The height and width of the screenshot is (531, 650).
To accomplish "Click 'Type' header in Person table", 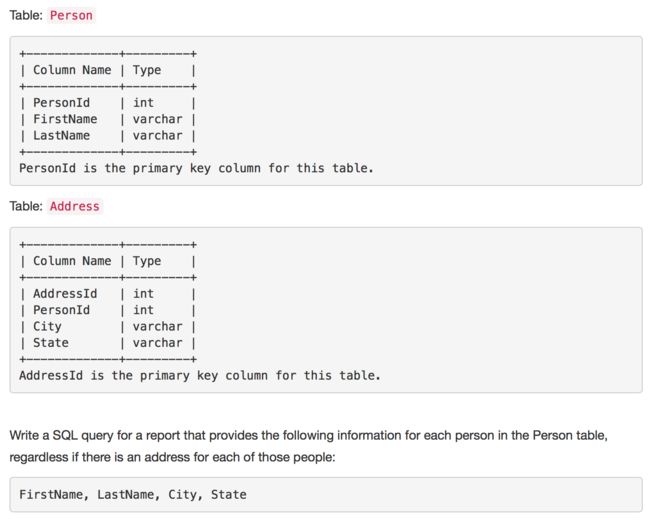I will pos(147,70).
